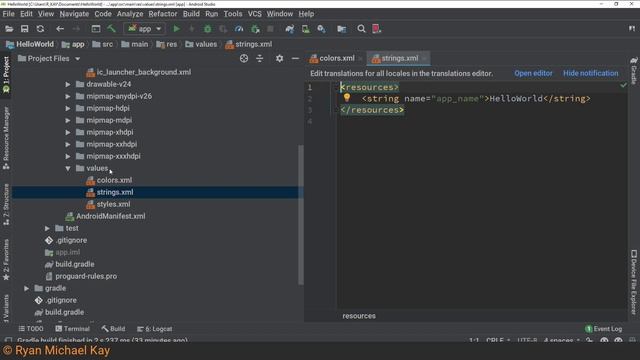Click the Project panel vertical scrollbar
640x360 pixels.
coord(301,215)
